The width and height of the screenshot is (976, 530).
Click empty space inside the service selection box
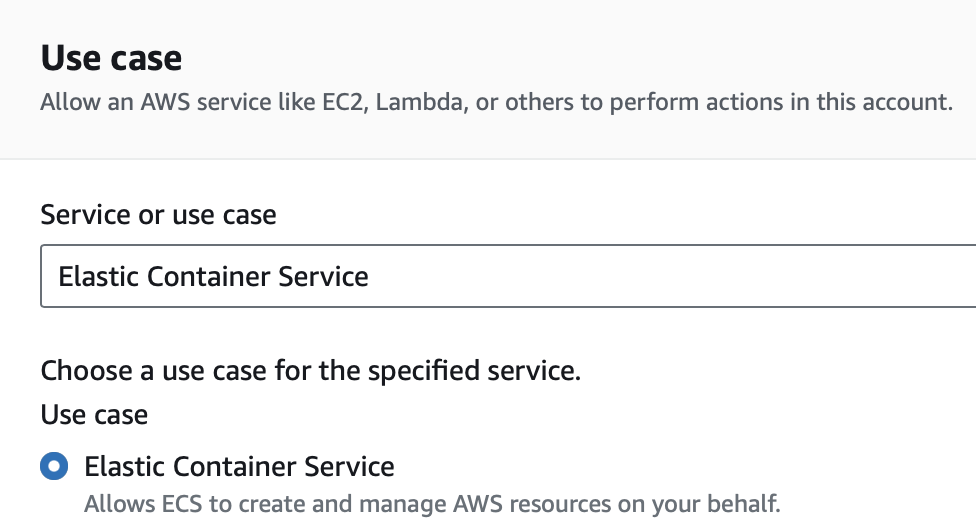(x=700, y=276)
